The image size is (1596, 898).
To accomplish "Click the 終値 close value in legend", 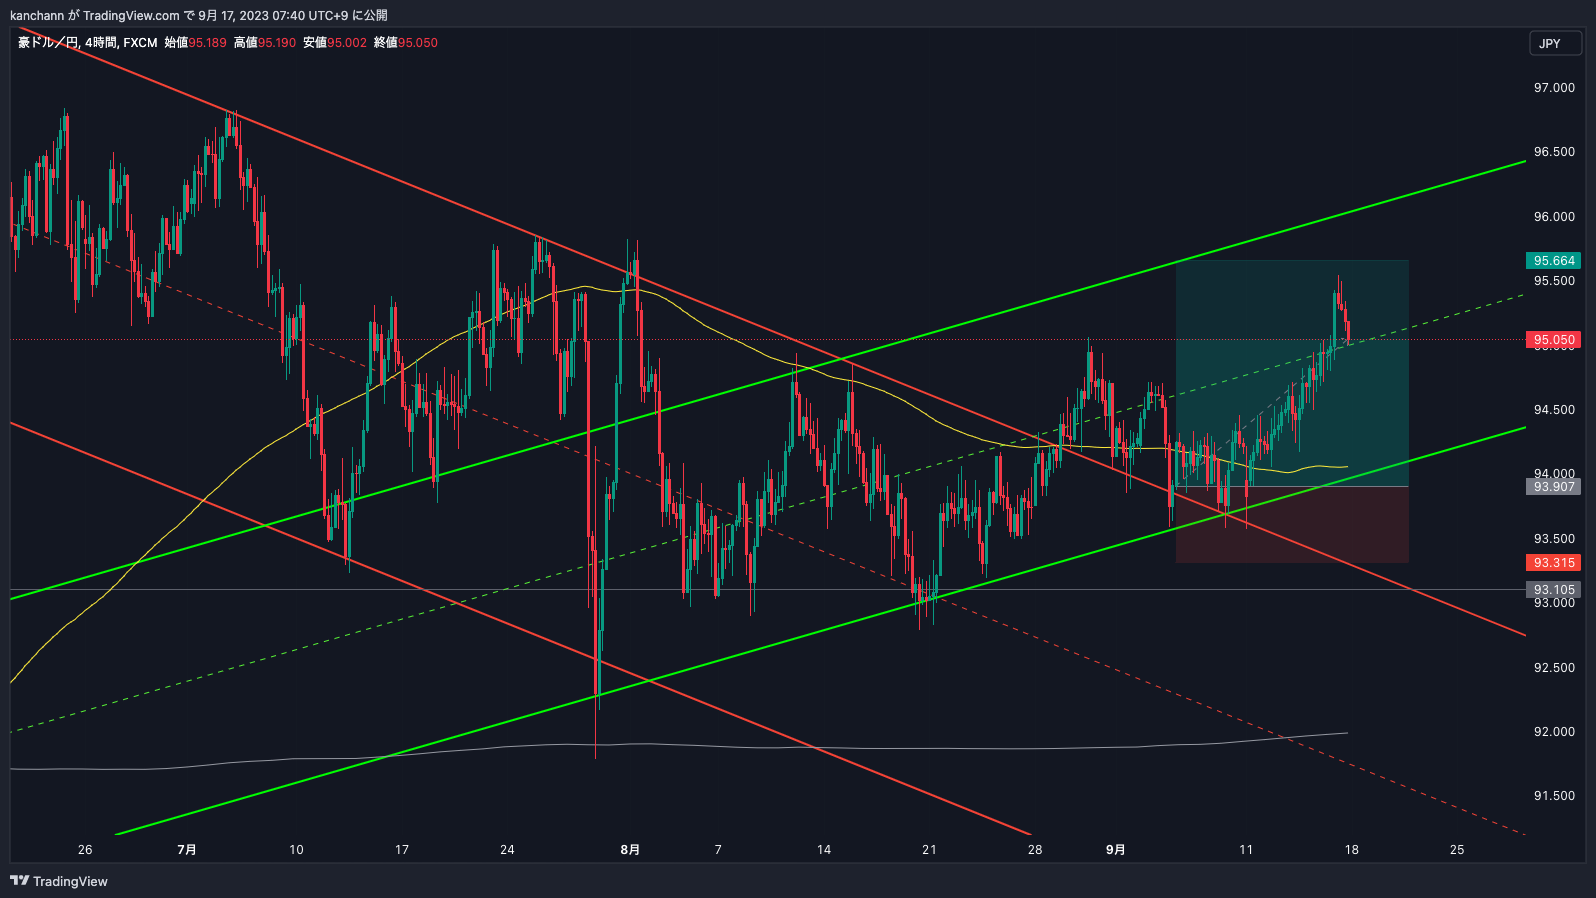I will (x=405, y=42).
